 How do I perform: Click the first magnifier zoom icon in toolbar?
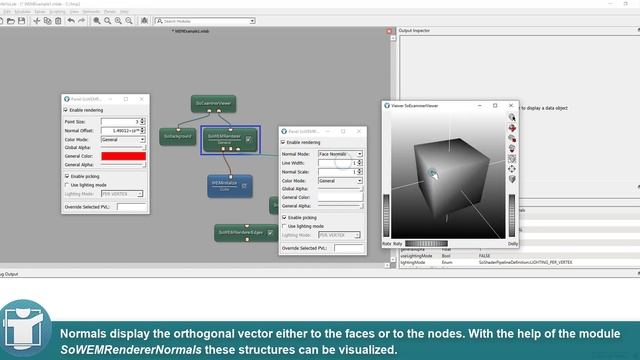(97, 21)
